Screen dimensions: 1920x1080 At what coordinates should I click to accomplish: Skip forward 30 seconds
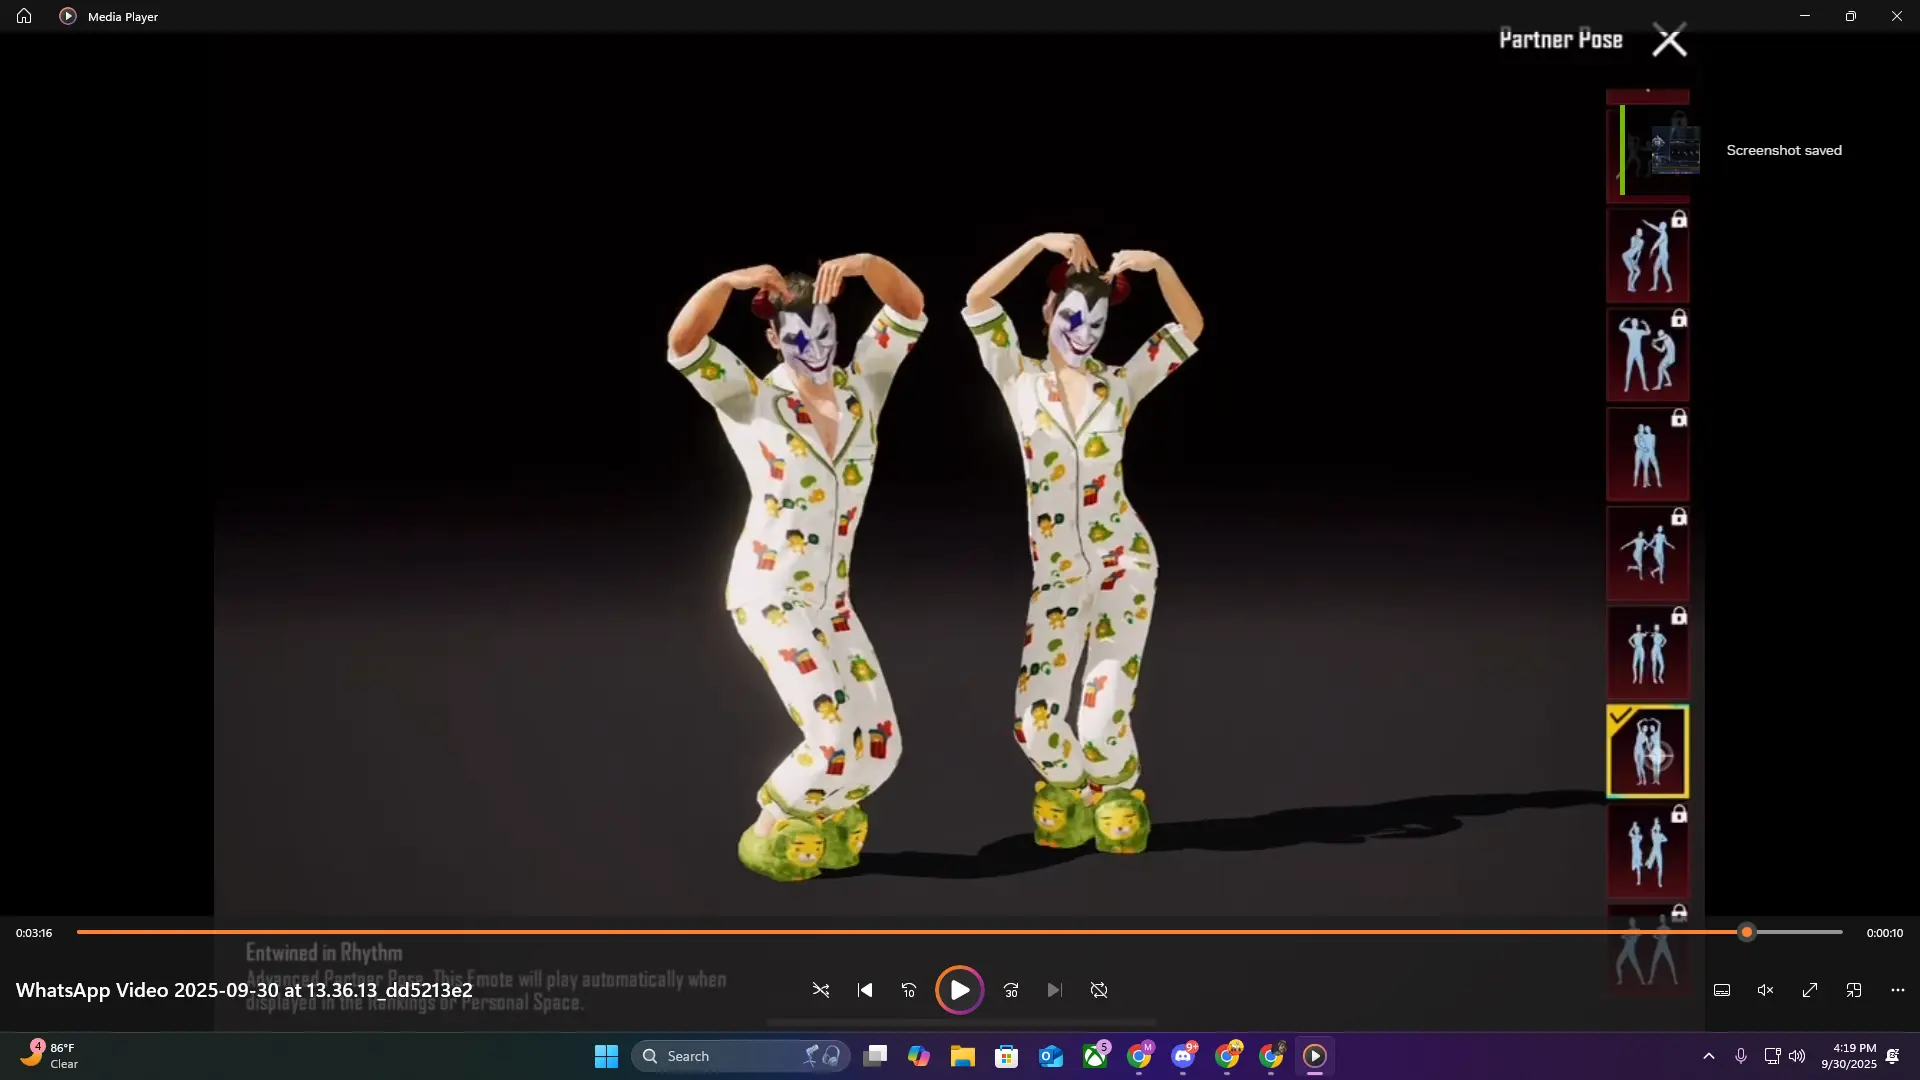tap(1011, 990)
